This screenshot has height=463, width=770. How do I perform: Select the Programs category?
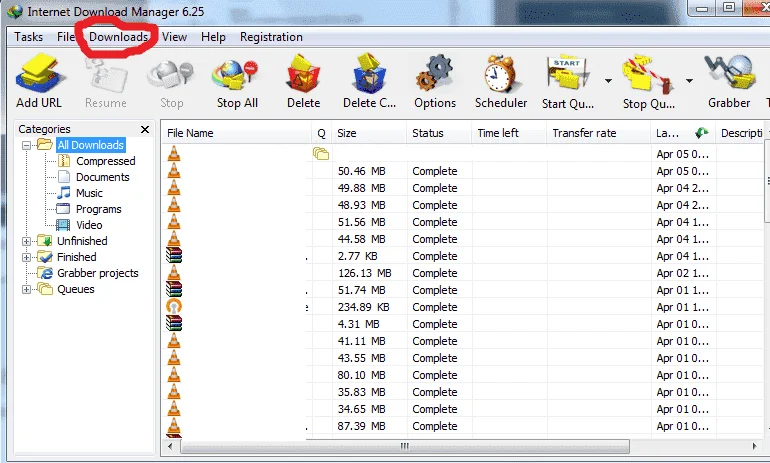point(98,209)
